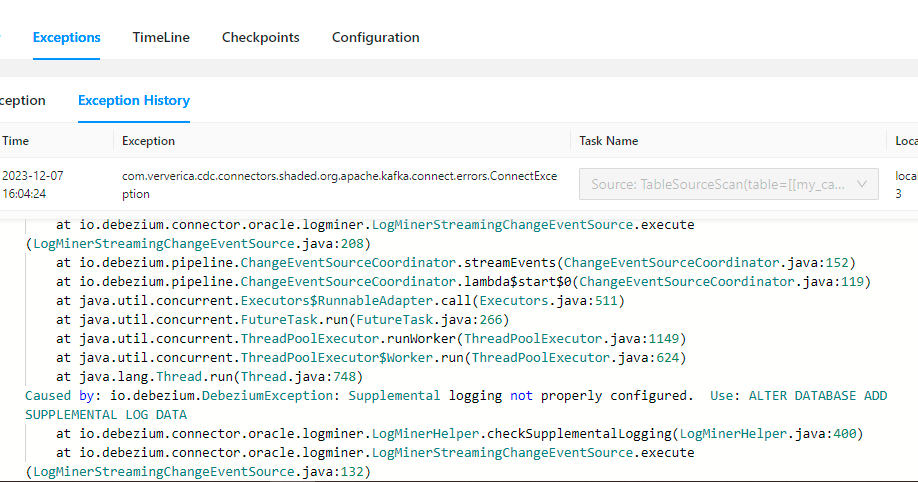Click the Exception column header

click(148, 141)
